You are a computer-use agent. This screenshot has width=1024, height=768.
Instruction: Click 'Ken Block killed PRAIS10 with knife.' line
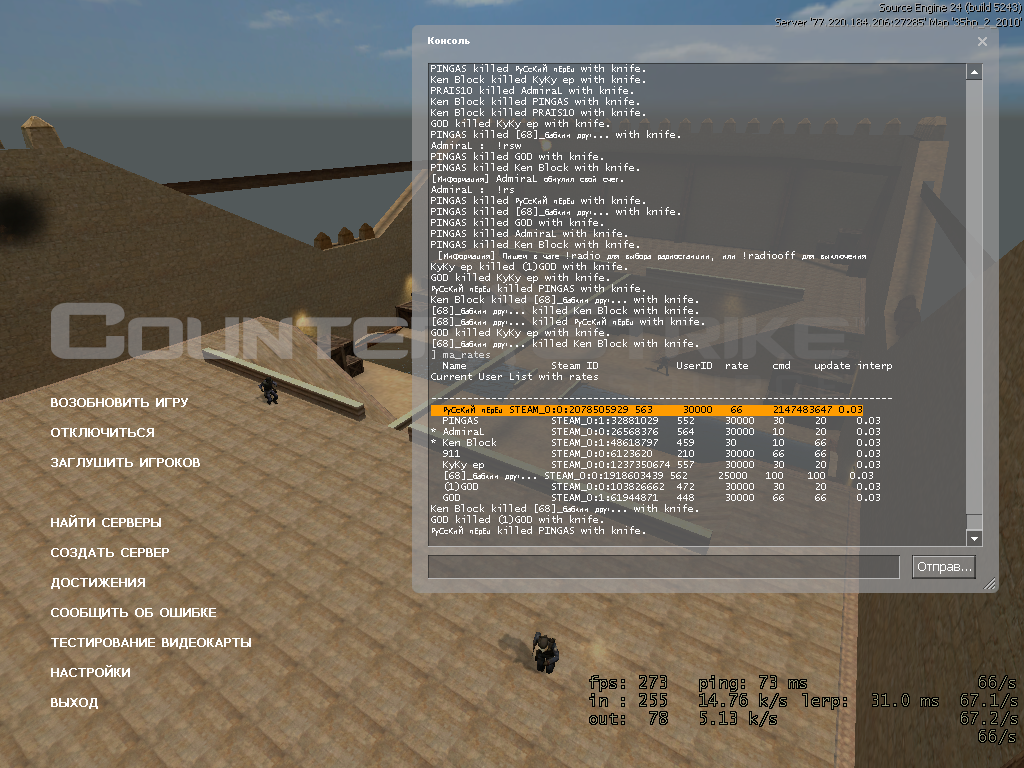(x=538, y=113)
